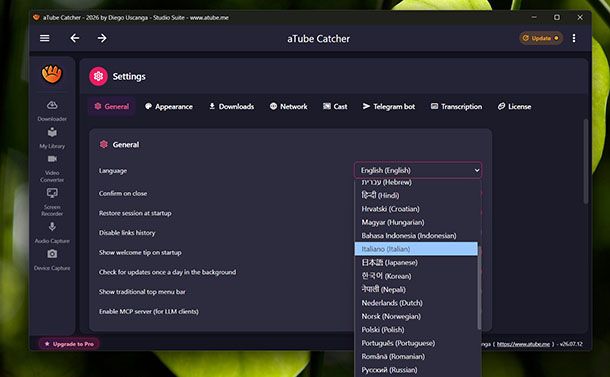Switch to the Cast tab

[335, 106]
